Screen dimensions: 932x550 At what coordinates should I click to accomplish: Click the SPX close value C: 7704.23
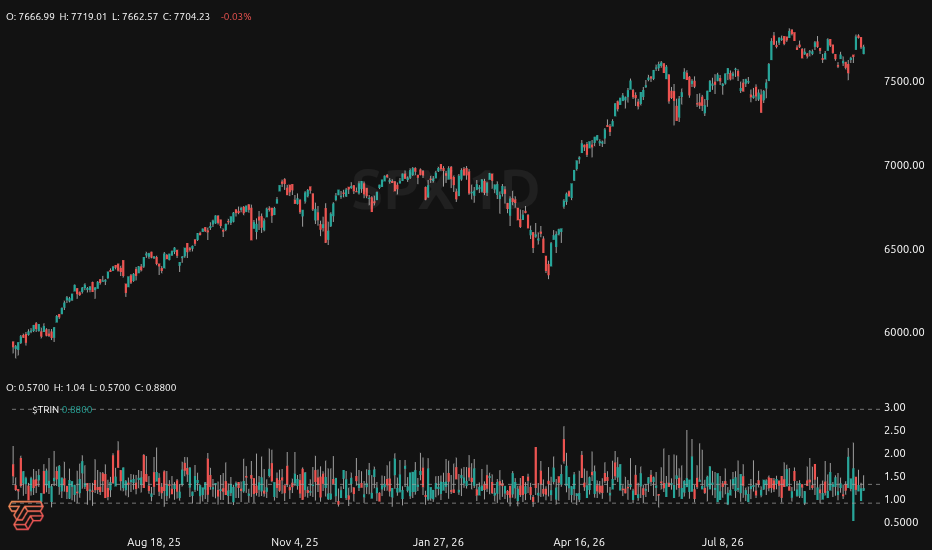pos(187,17)
